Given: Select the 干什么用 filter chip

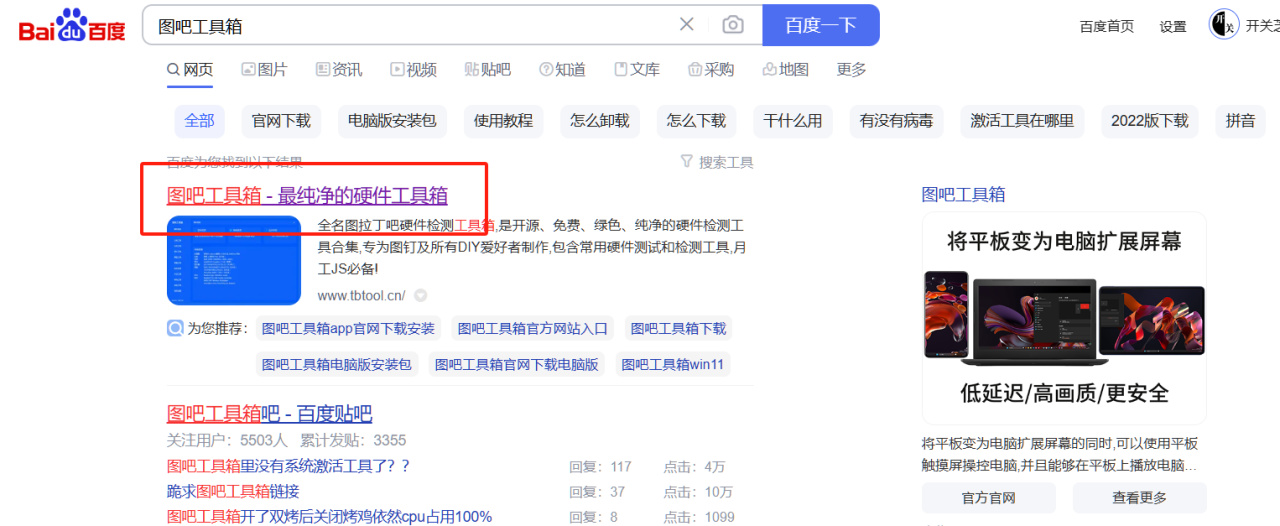Looking at the screenshot, I should 793,120.
